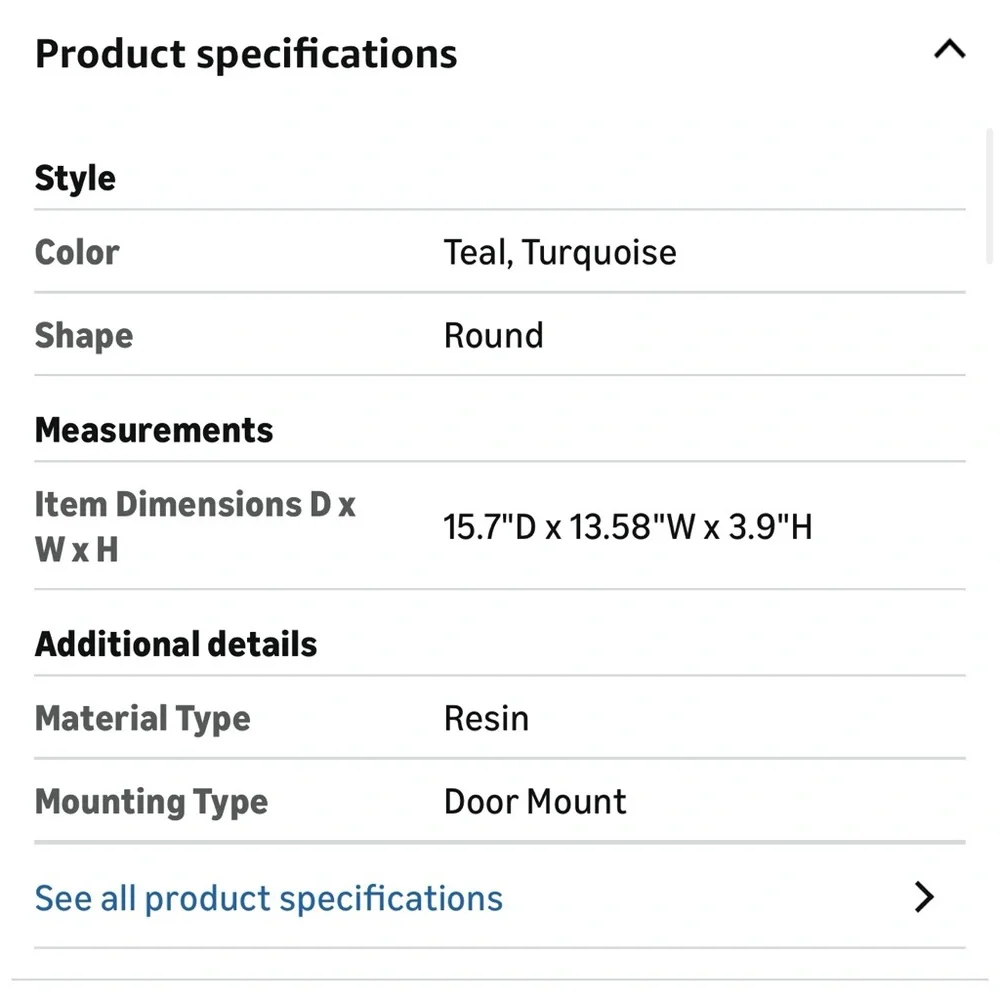Click the Item Dimensions D x W x H label
Image resolution: width=1000 pixels, height=1000 pixels.
tap(195, 526)
